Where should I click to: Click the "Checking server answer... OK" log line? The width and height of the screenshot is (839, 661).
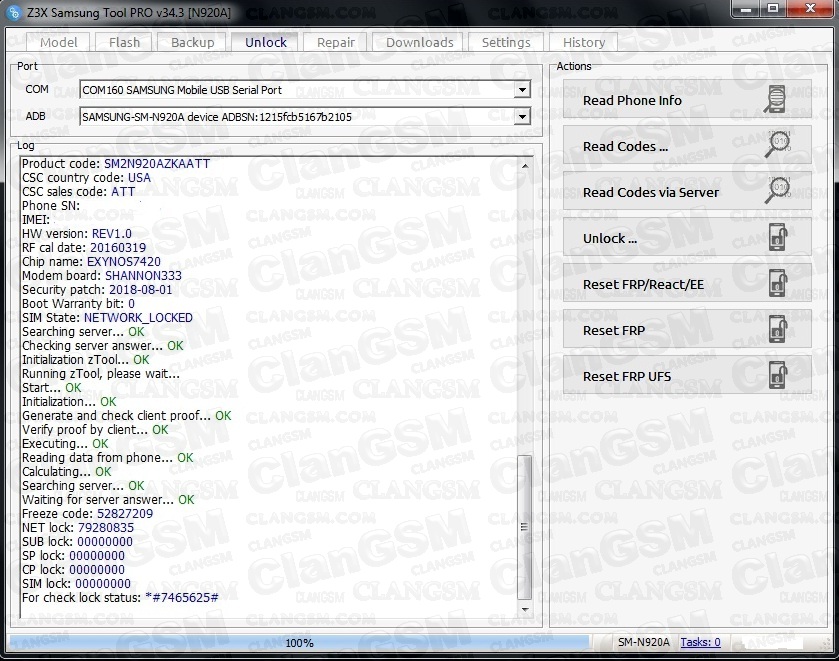click(103, 346)
